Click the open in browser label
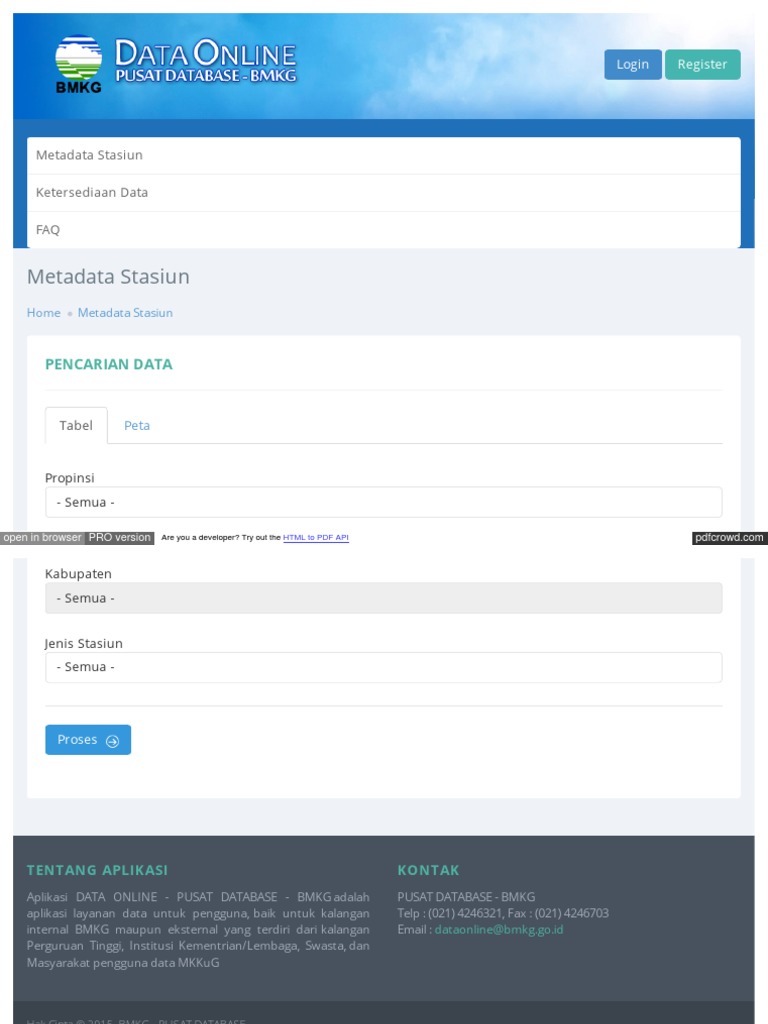Image resolution: width=768 pixels, height=1024 pixels. [x=42, y=538]
